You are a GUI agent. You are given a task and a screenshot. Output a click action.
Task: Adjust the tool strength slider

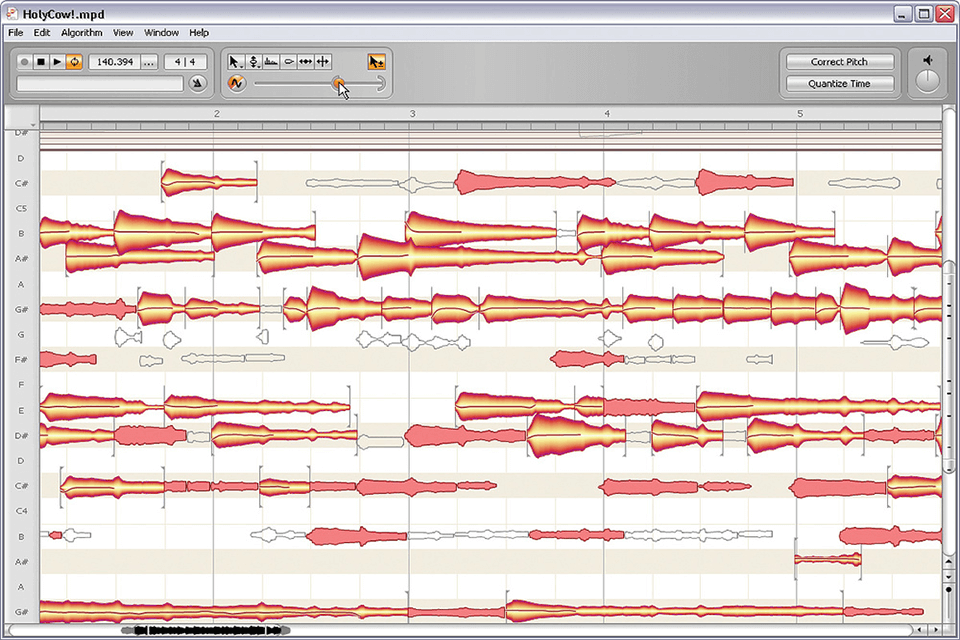point(340,84)
